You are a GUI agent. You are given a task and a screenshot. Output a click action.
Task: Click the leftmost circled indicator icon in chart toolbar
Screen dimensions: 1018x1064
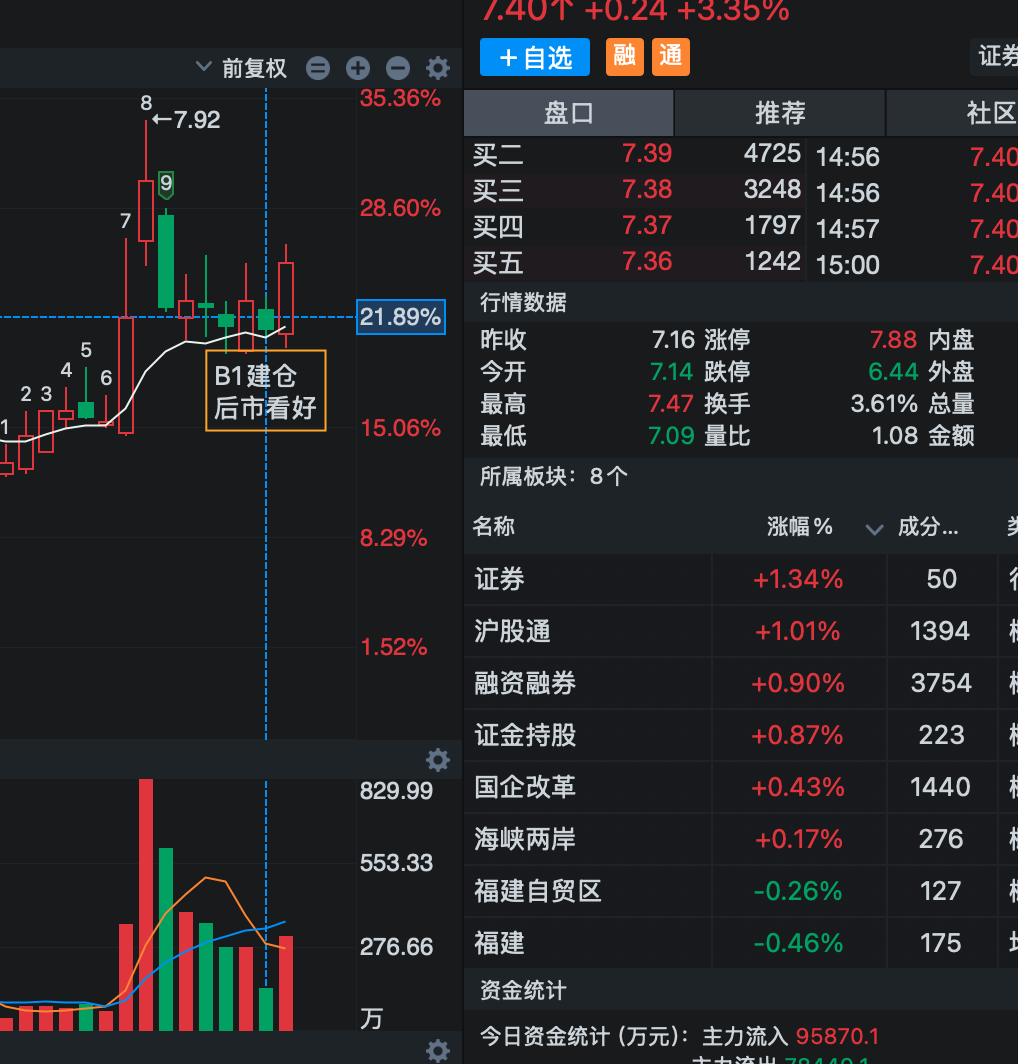[x=317, y=68]
